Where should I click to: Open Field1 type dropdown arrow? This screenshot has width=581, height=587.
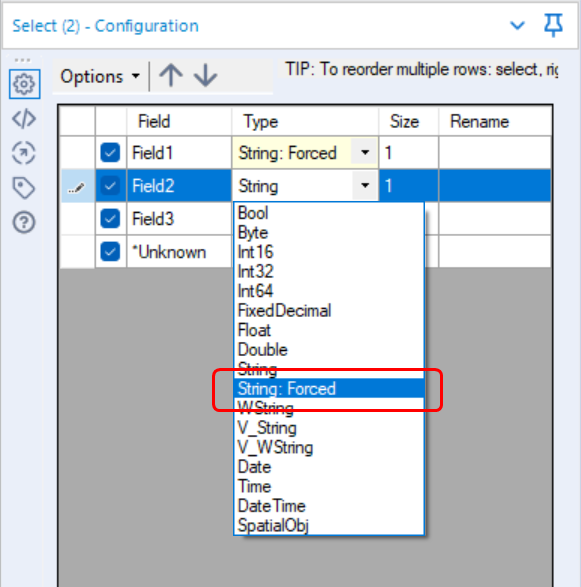[x=365, y=152]
